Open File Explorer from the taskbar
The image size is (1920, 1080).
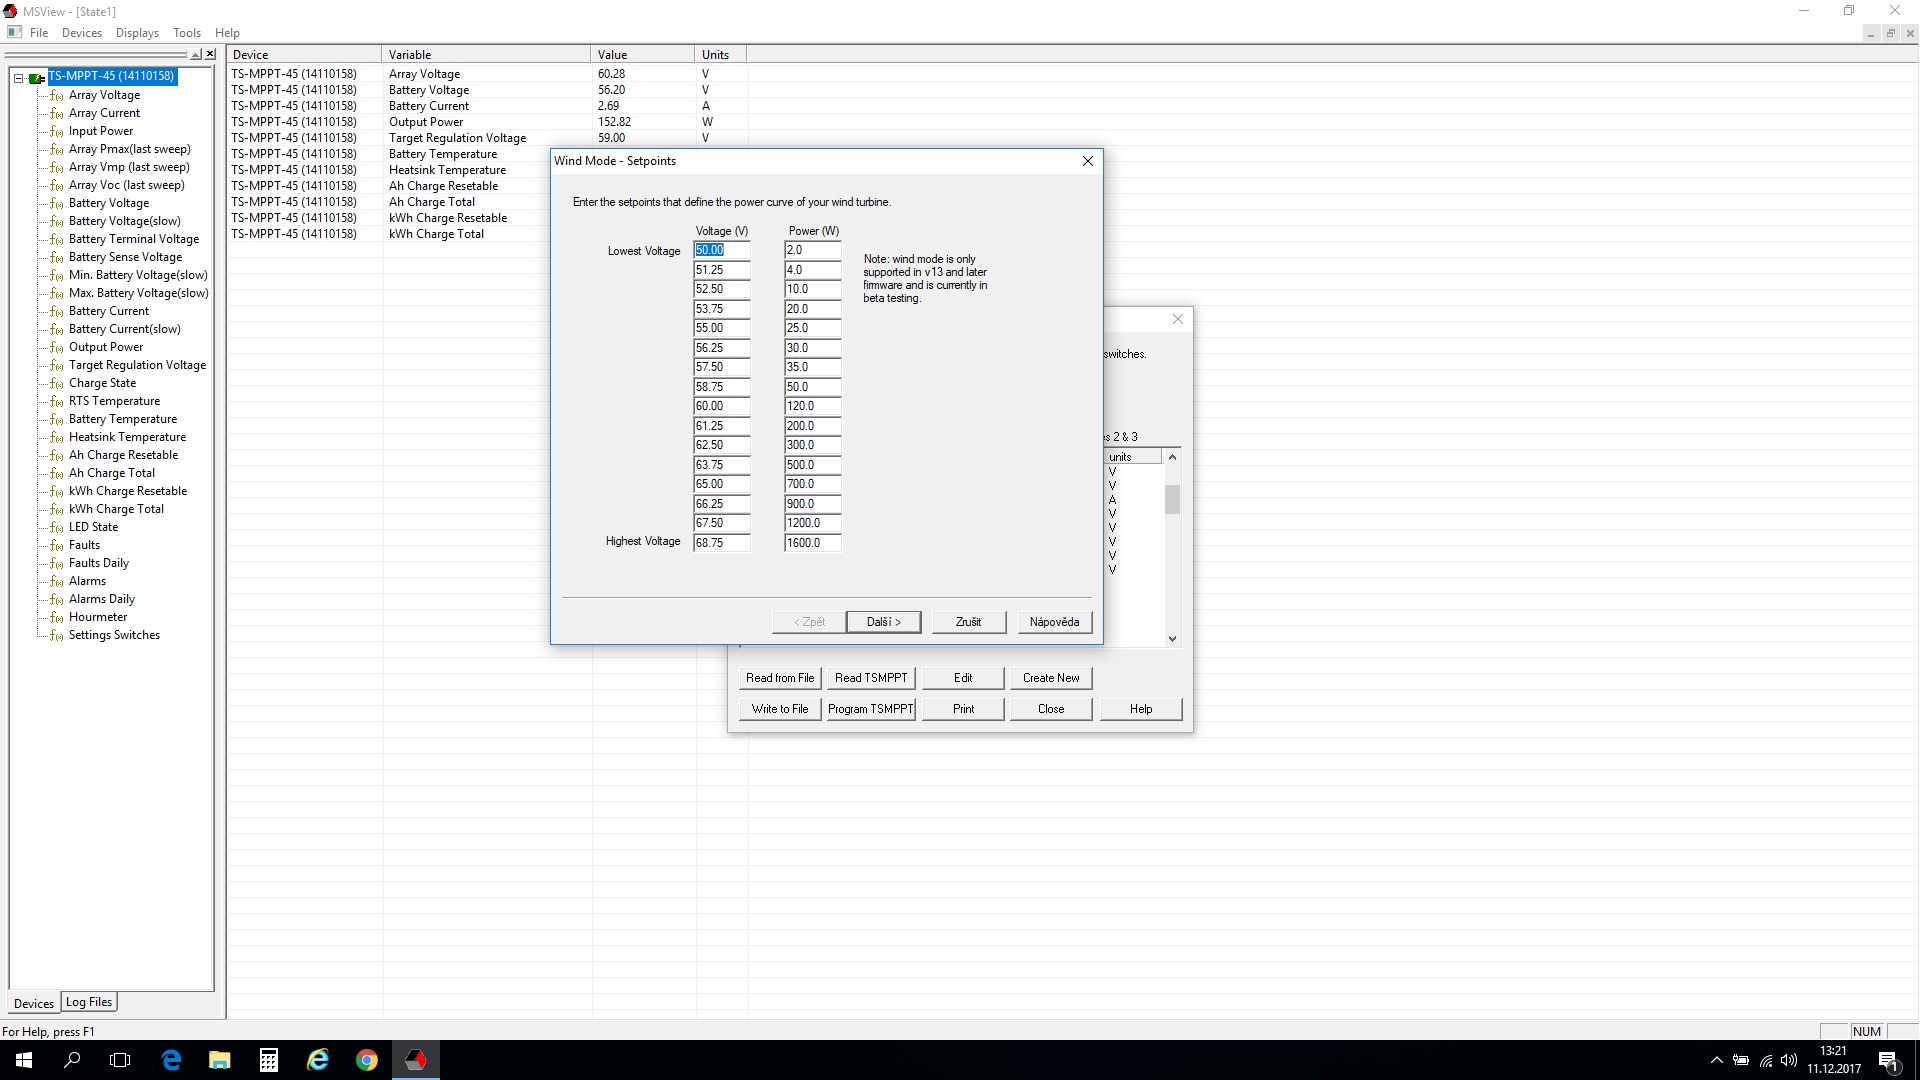[x=219, y=1060]
